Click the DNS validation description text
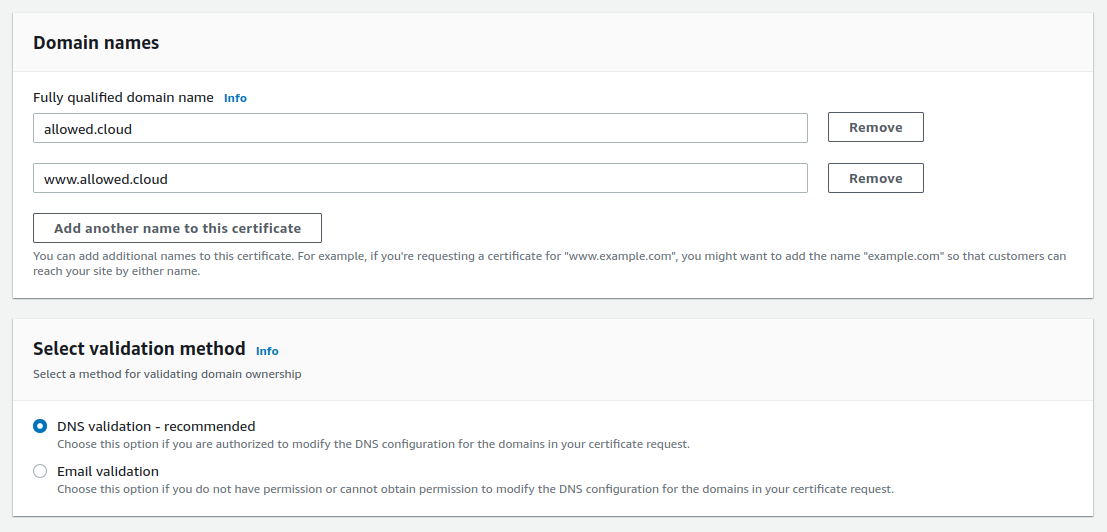Image resolution: width=1107 pixels, height=532 pixels. [373, 444]
